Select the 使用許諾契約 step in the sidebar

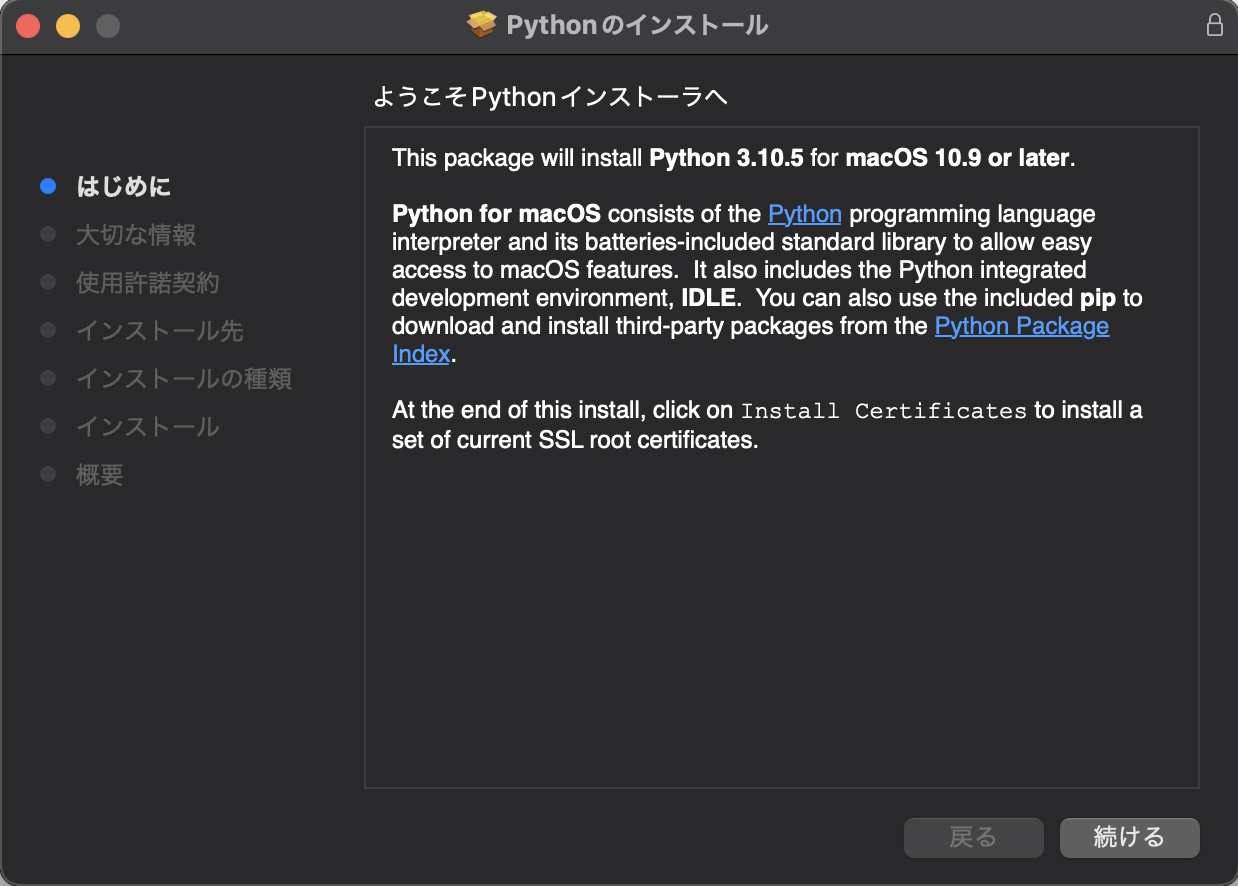pos(148,282)
